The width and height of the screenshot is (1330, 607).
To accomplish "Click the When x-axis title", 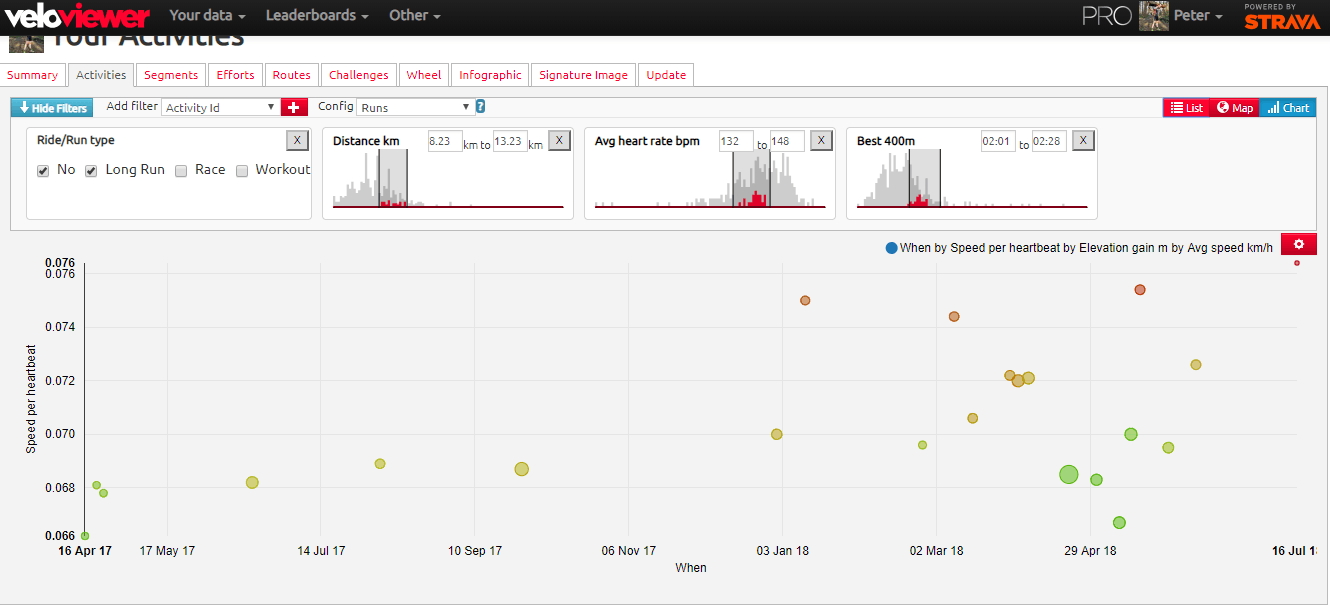I will (x=691, y=568).
